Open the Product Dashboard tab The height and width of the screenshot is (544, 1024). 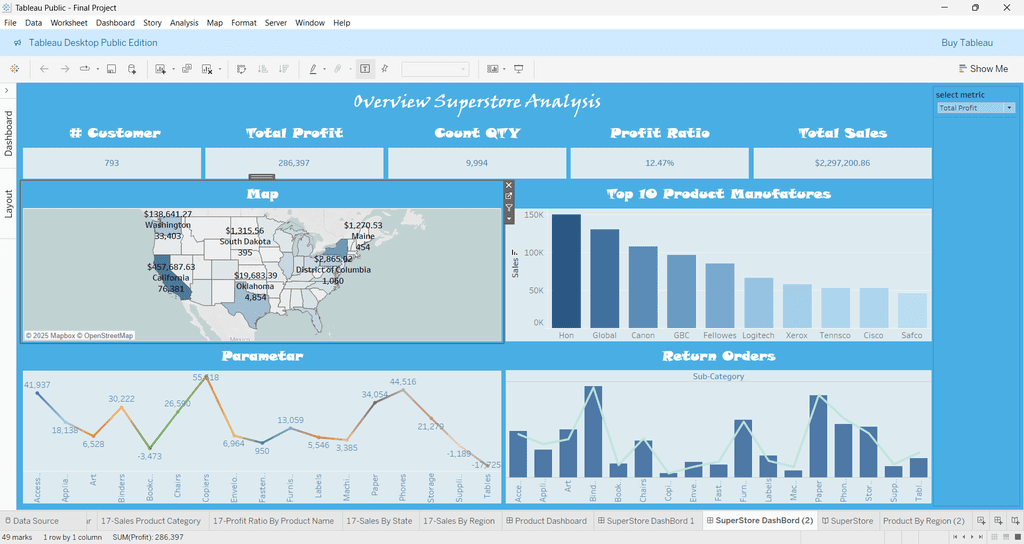(547, 520)
